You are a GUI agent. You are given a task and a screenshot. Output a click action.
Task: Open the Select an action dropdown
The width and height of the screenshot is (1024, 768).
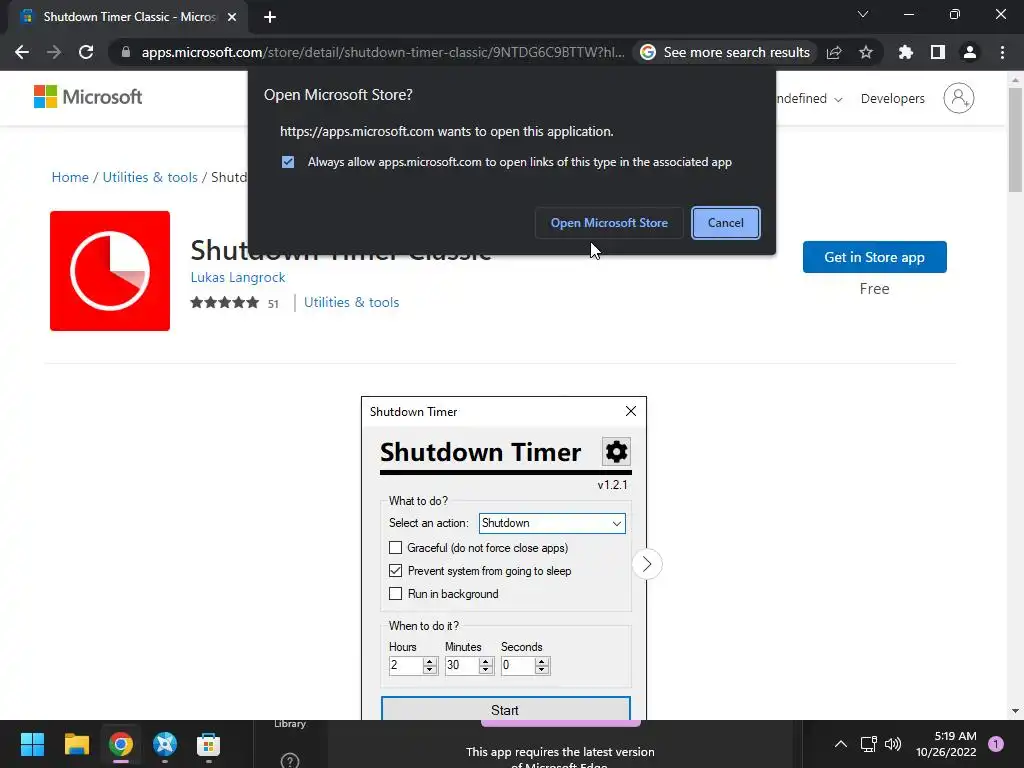(x=552, y=523)
